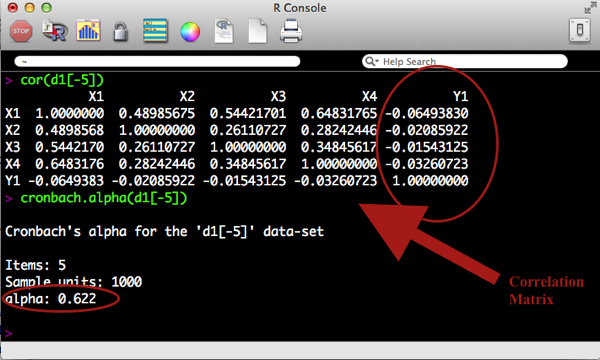Image resolution: width=600 pixels, height=360 pixels.
Task: Click the X4 column header
Action: click(x=369, y=96)
